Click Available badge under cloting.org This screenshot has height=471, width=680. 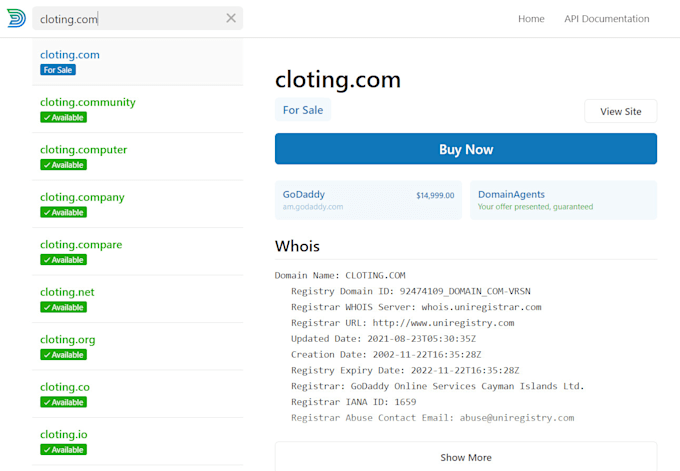pos(63,355)
